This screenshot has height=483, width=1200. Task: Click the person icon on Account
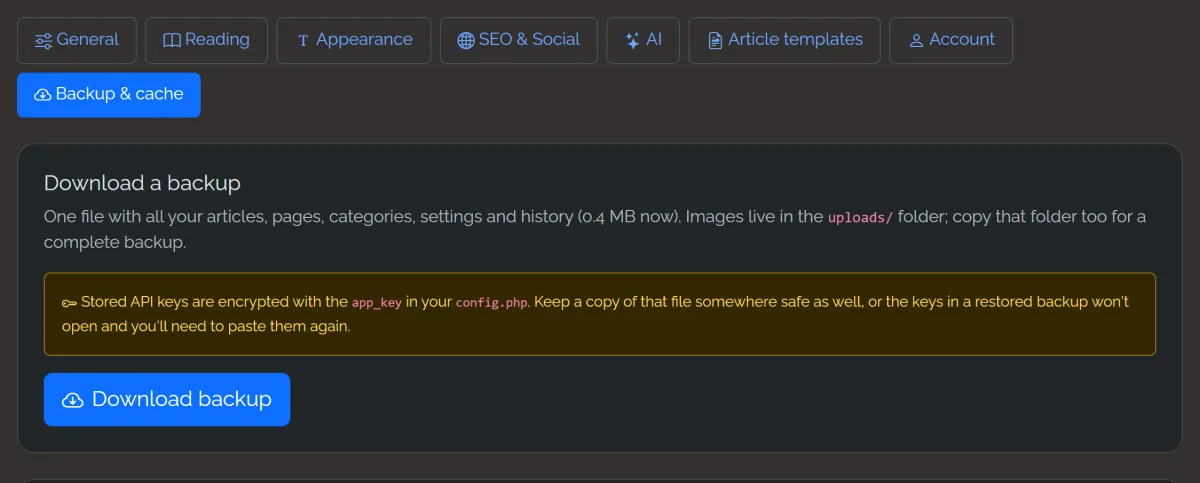click(x=916, y=41)
